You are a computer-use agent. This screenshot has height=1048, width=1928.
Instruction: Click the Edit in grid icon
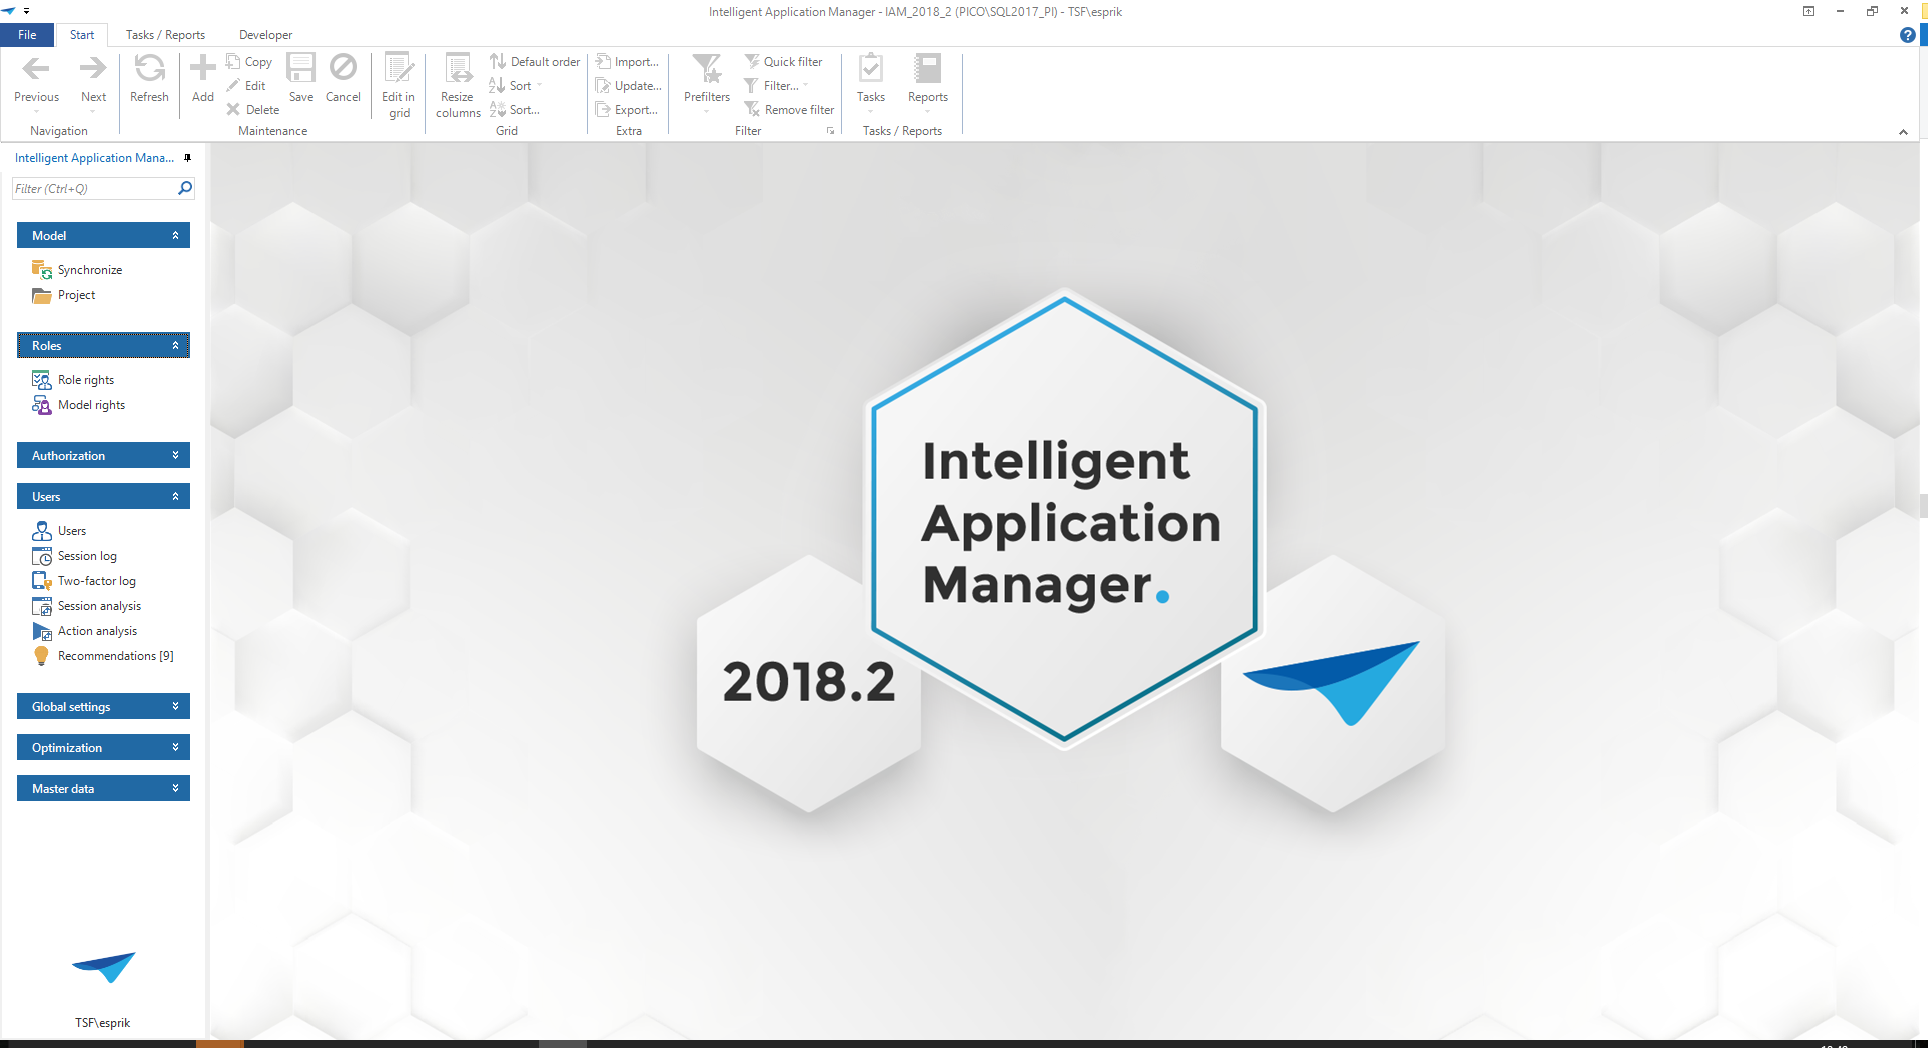pos(398,70)
